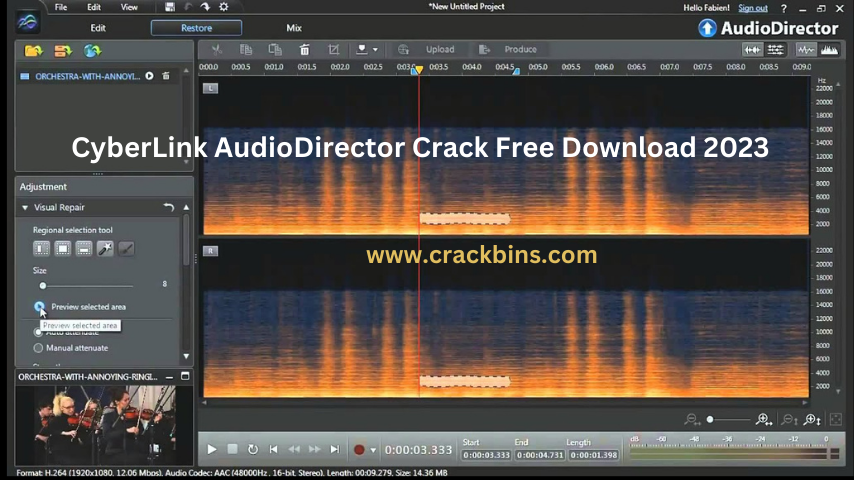
Task: Toggle the R channel label button
Action: 210,251
